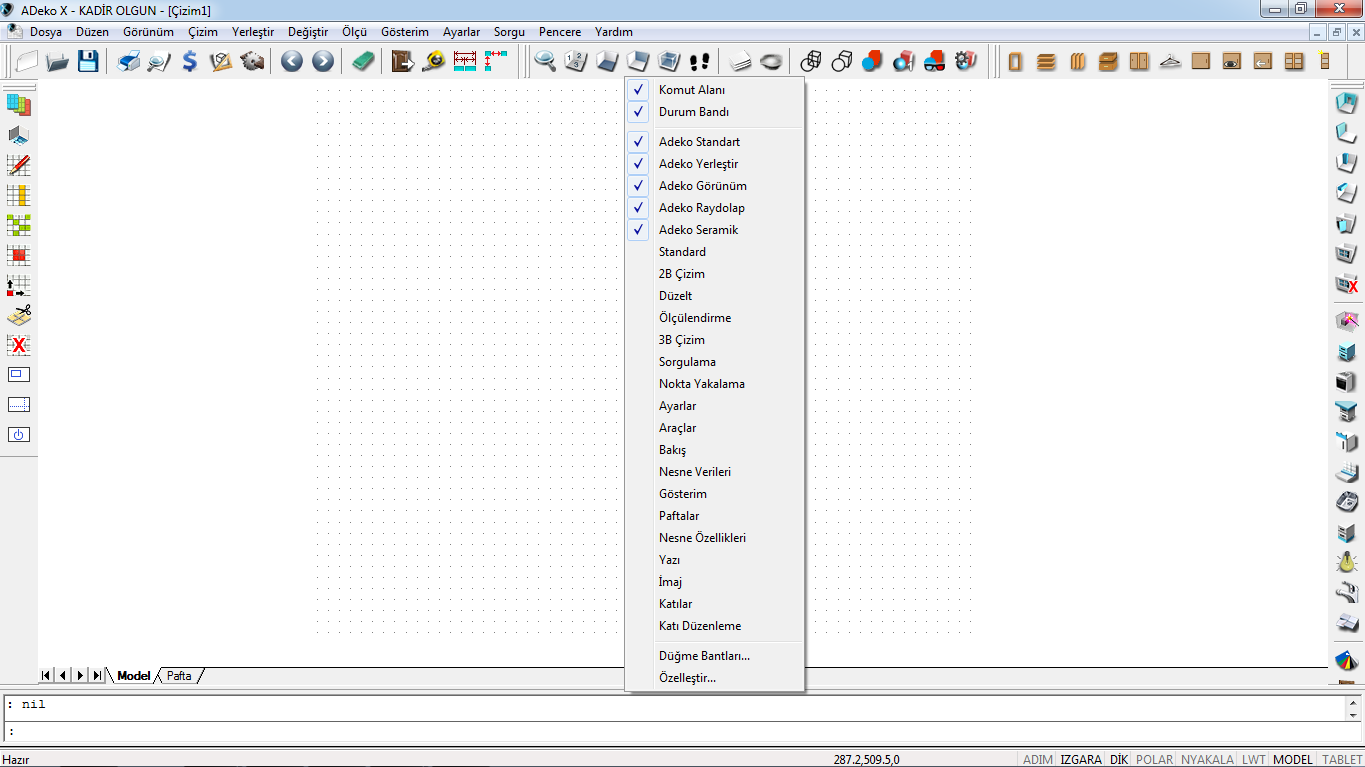The height and width of the screenshot is (767, 1365).
Task: Toggle LWT lineweight in status bar
Action: point(1254,759)
